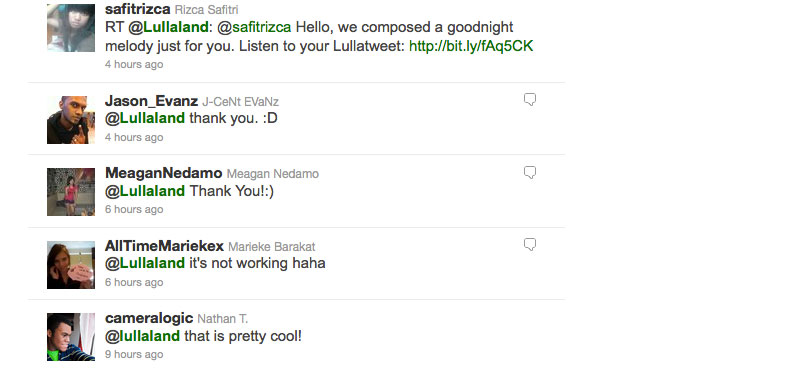This screenshot has width=800, height=368.
Task: Click the speech bubble icon on MeaganNedamo's tweet
Action: (530, 173)
